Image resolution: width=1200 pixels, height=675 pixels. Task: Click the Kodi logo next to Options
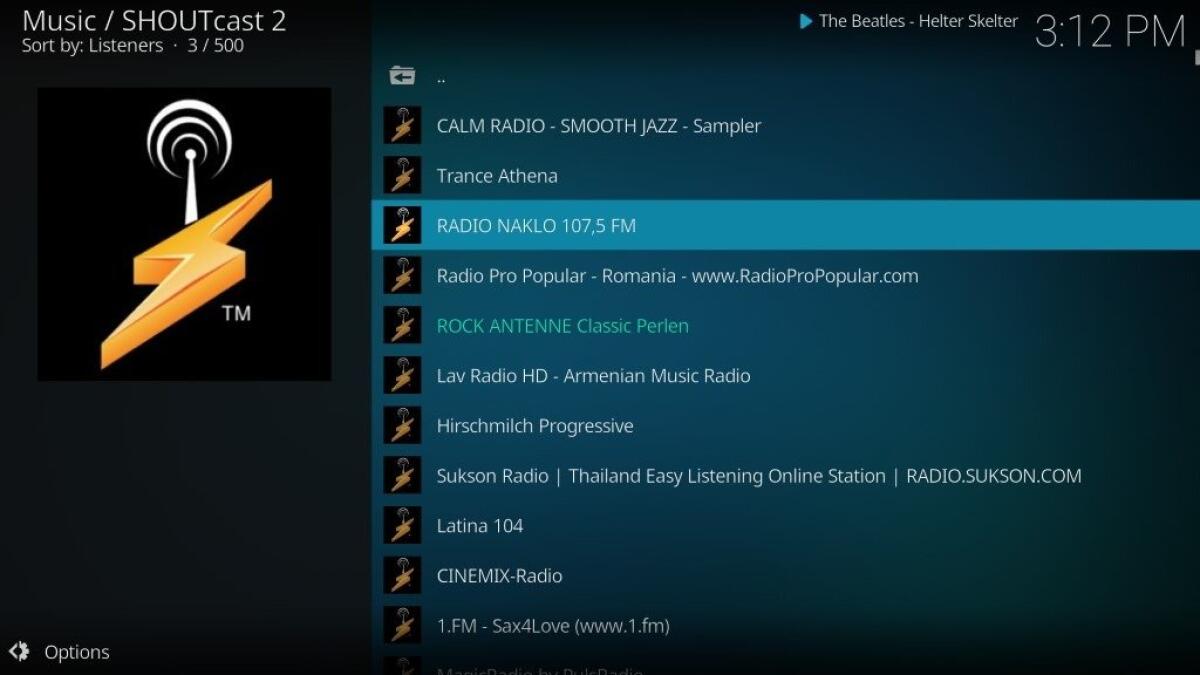(19, 651)
